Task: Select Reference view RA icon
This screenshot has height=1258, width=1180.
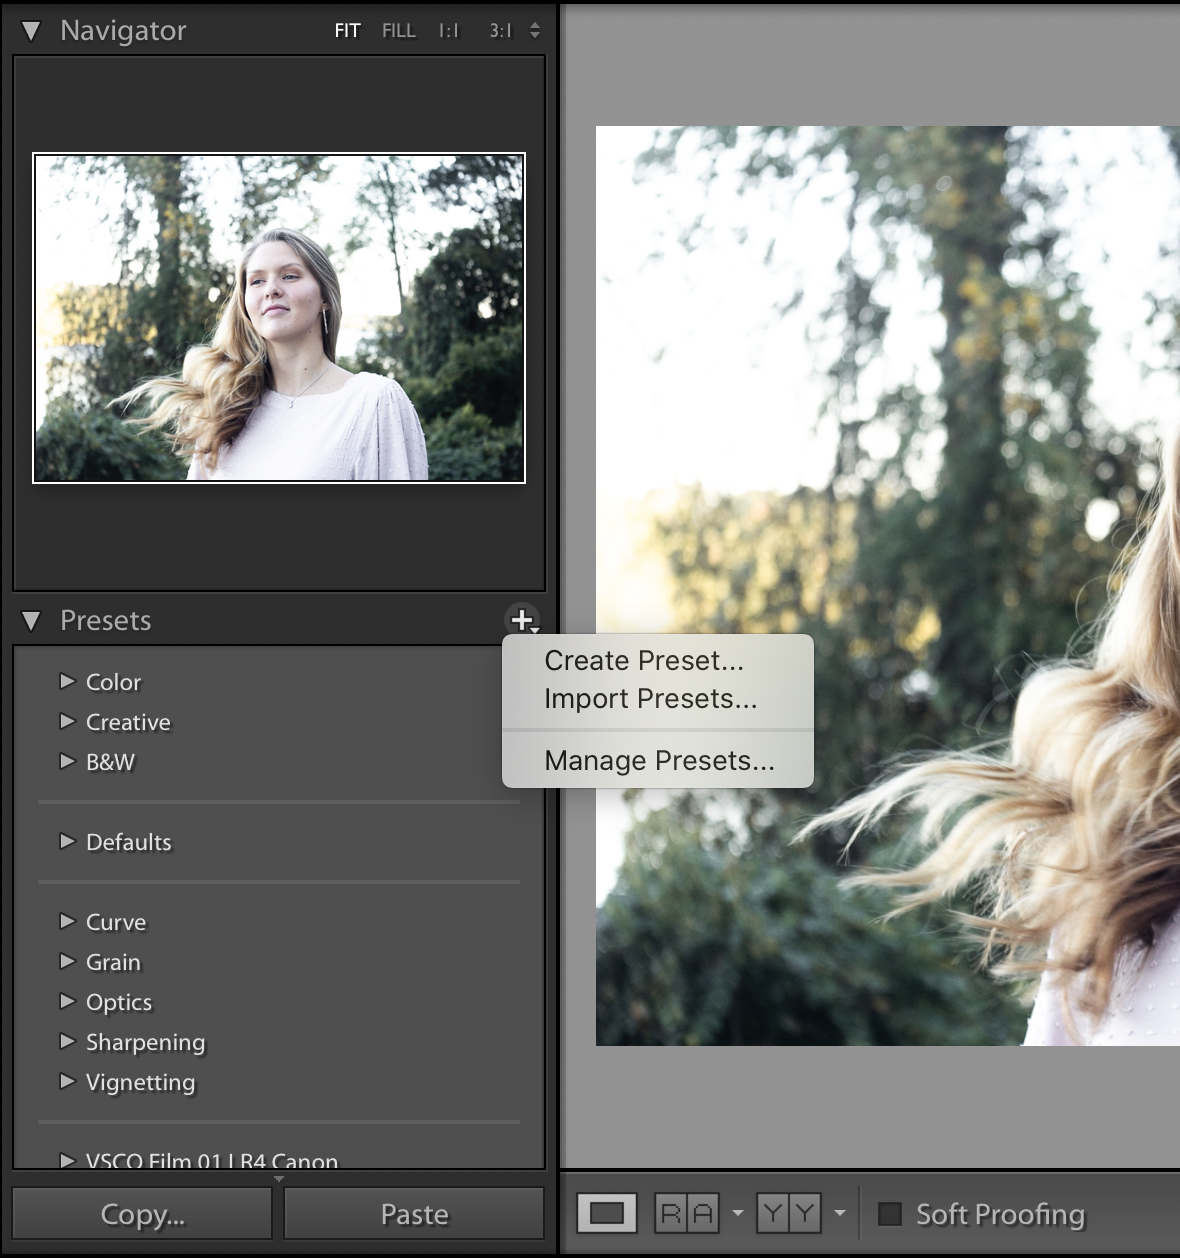Action: [687, 1213]
